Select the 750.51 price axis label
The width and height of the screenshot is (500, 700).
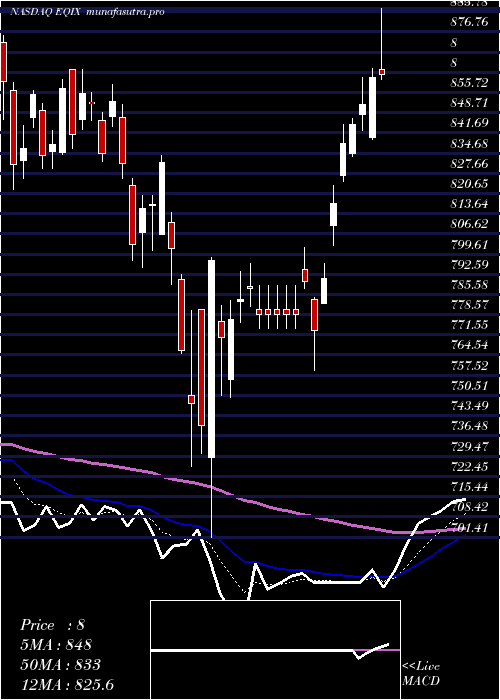(469, 385)
